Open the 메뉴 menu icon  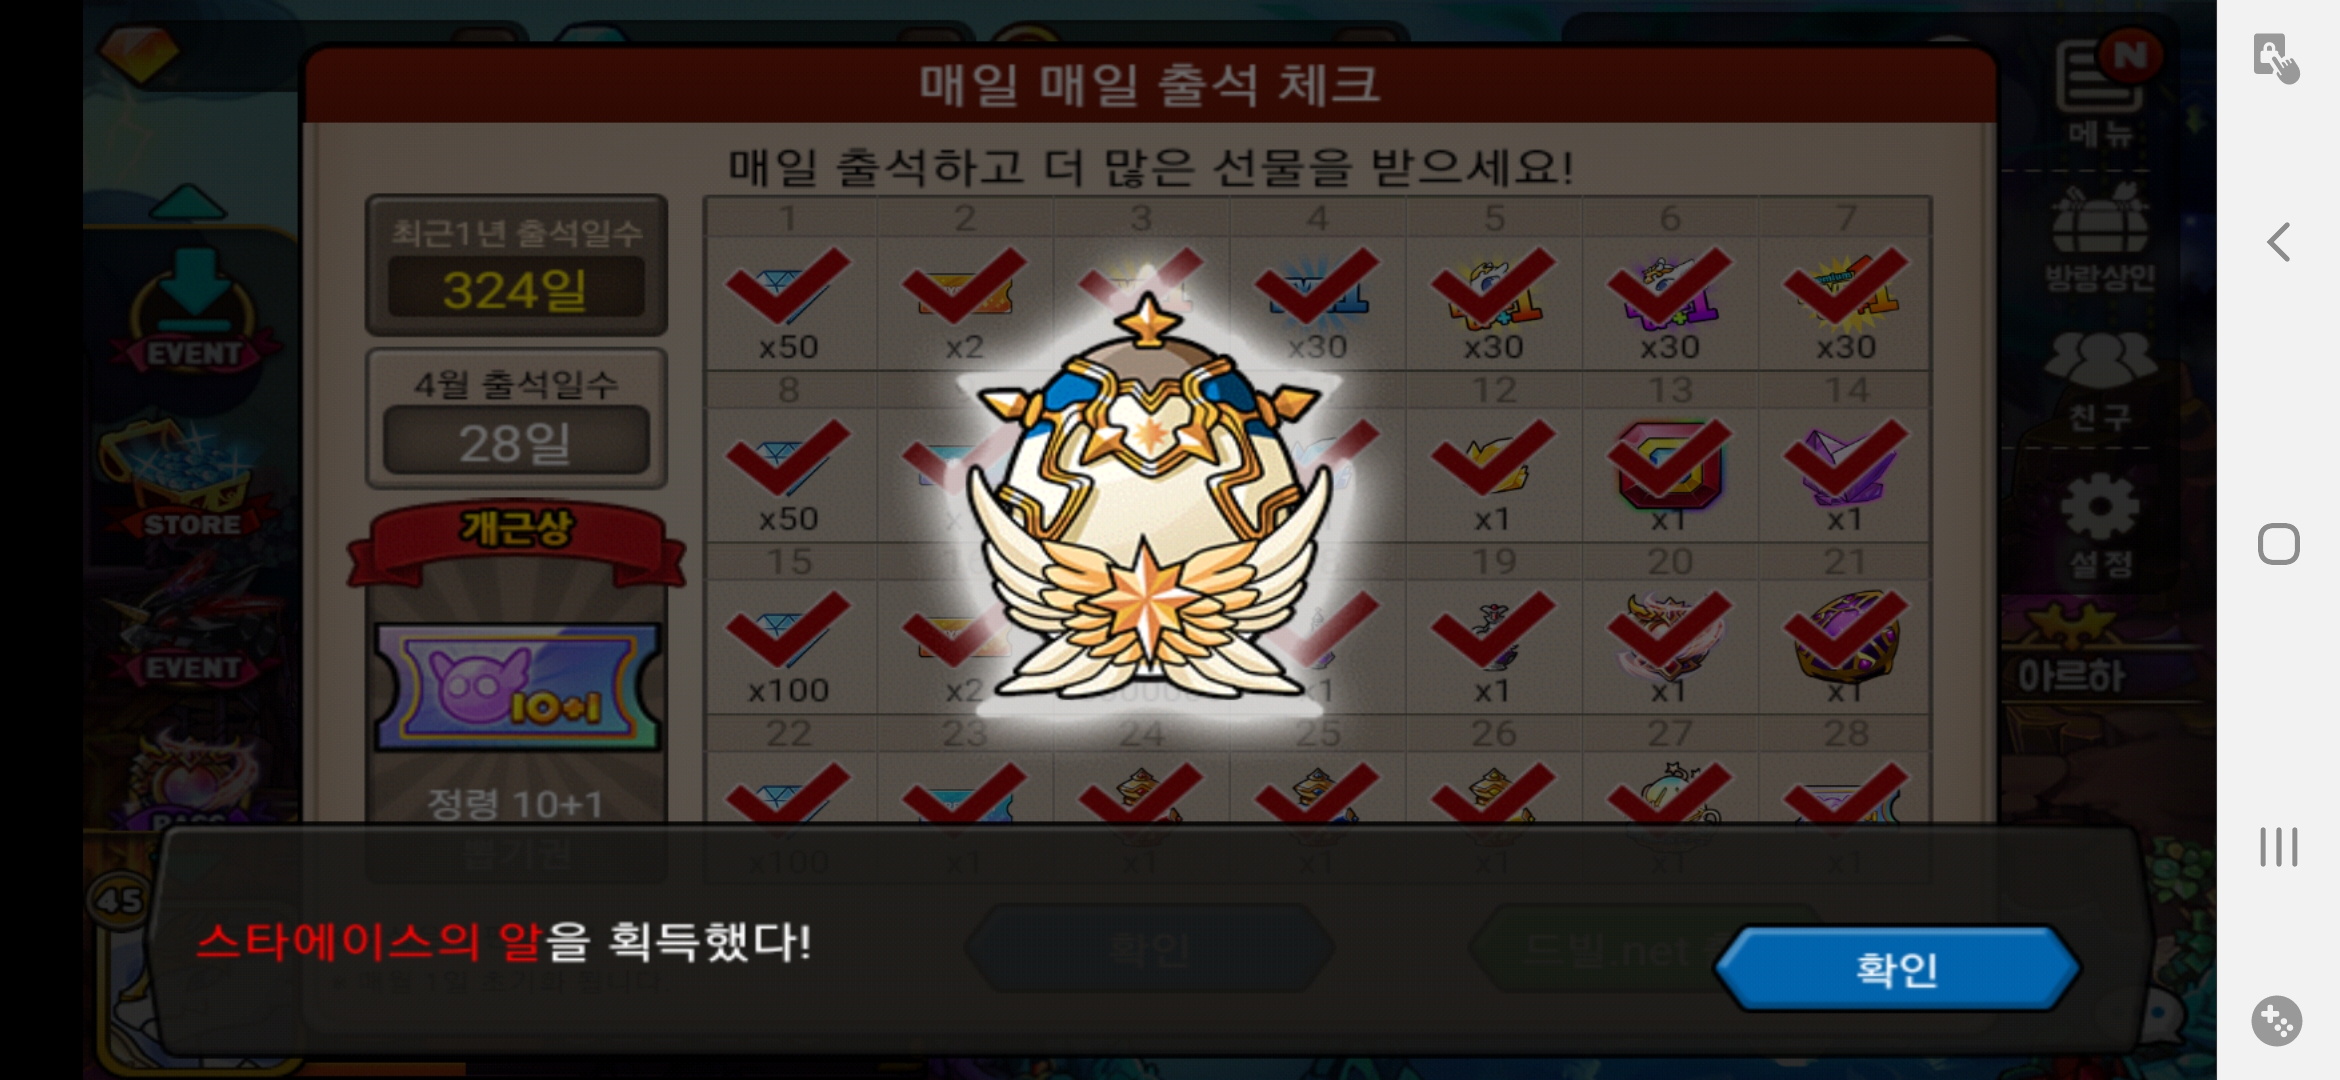click(2101, 90)
